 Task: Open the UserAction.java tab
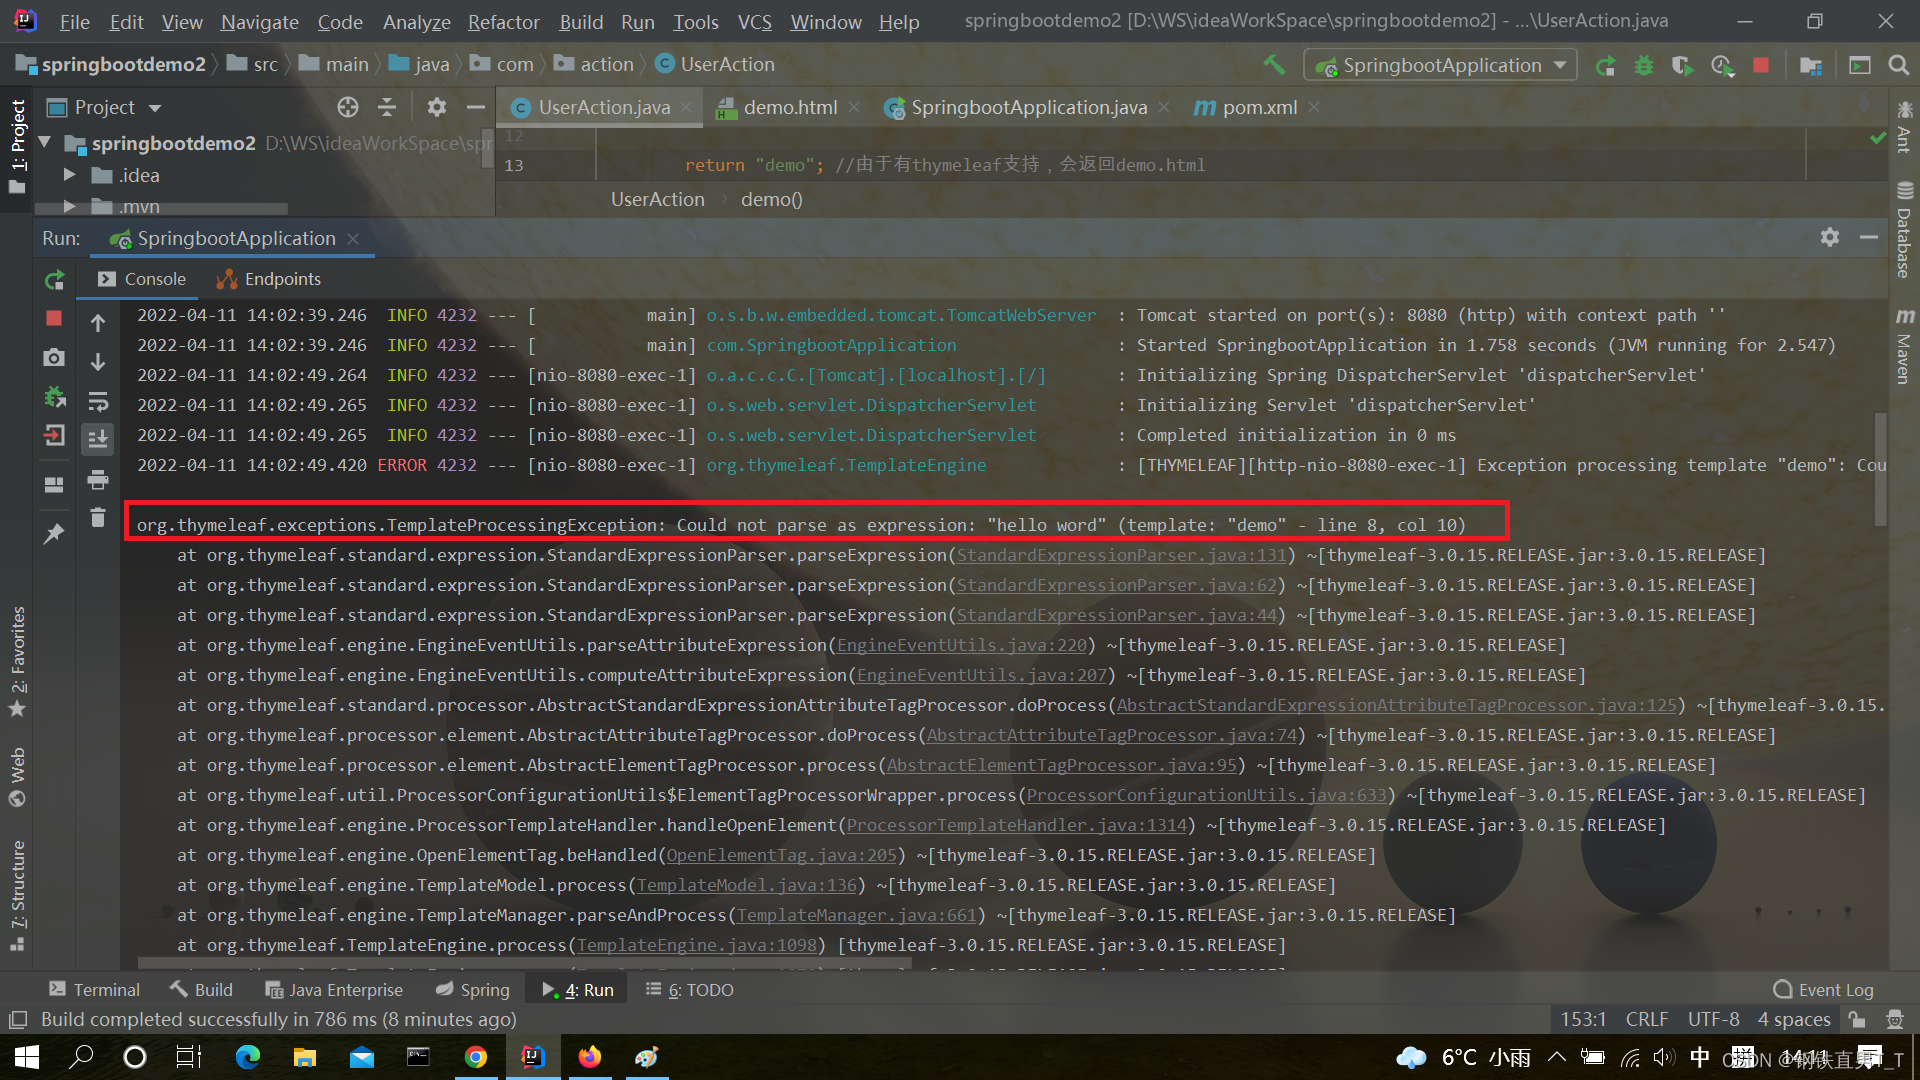coord(593,107)
